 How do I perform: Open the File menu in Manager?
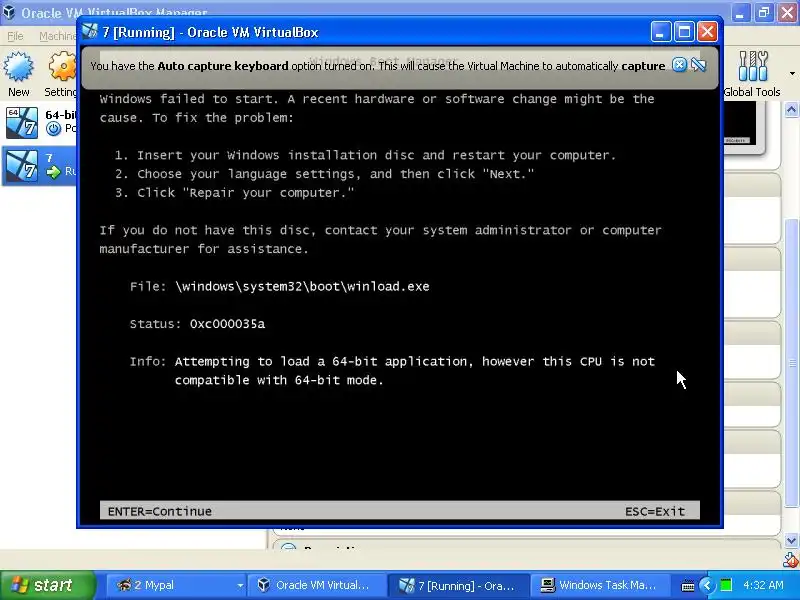pos(15,36)
